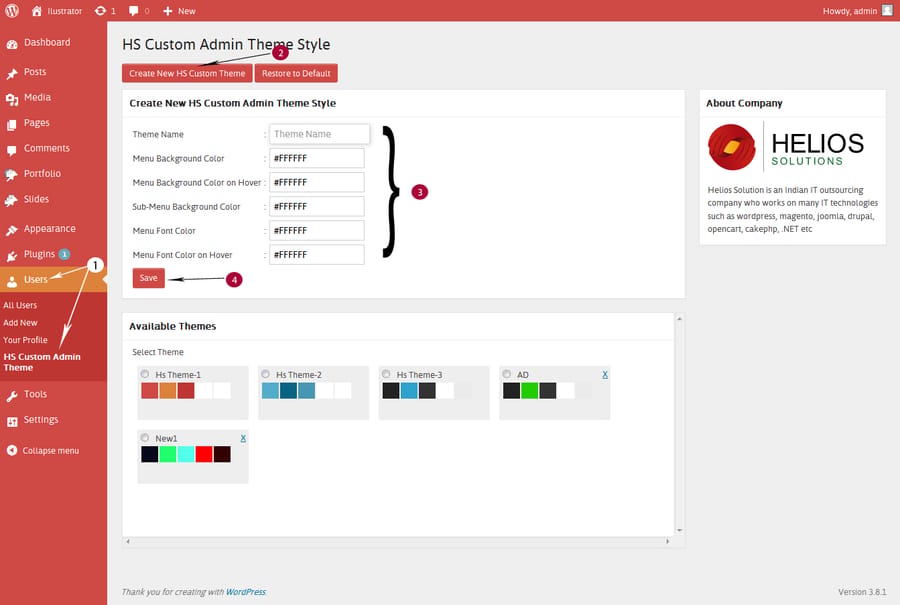This screenshot has width=900, height=605.
Task: Click the Portfolio pin icon
Action: pyautogui.click(x=11, y=175)
